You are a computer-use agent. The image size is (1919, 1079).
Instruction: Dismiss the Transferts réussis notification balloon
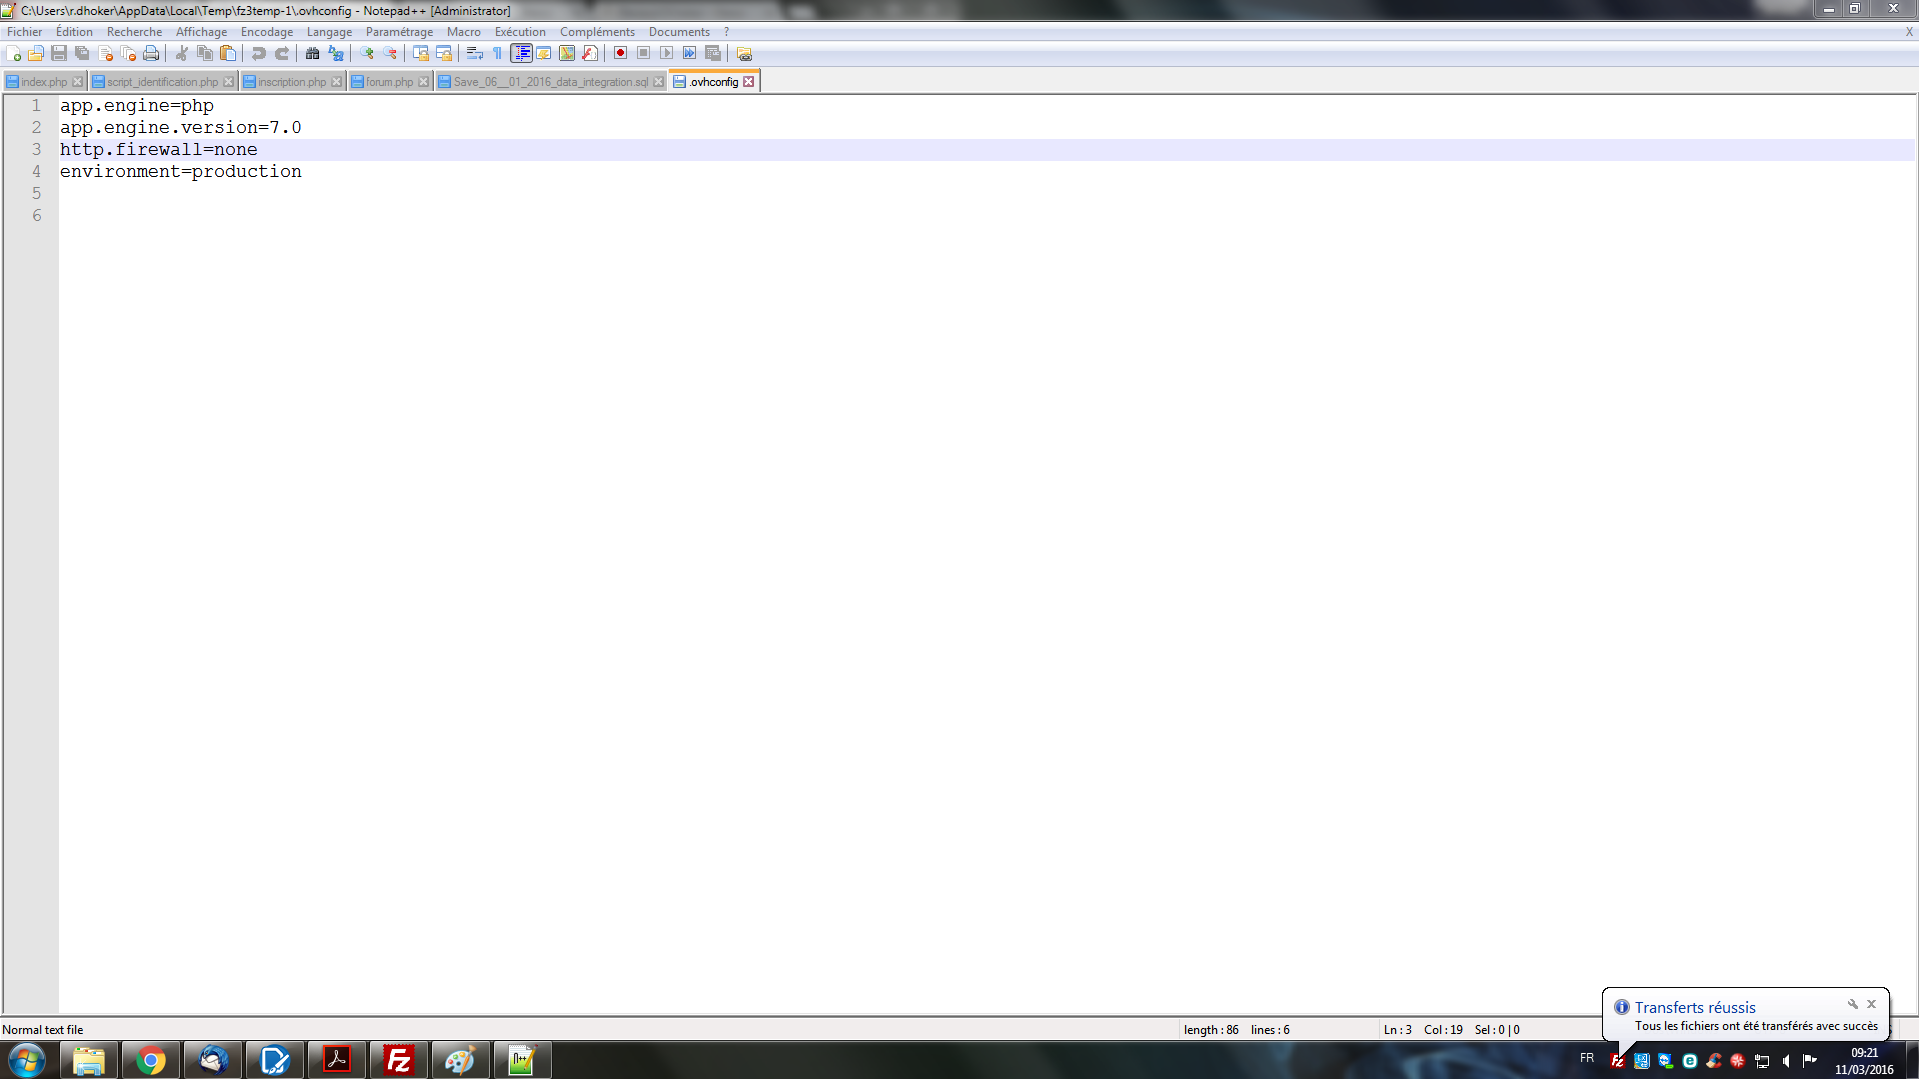point(1871,1004)
